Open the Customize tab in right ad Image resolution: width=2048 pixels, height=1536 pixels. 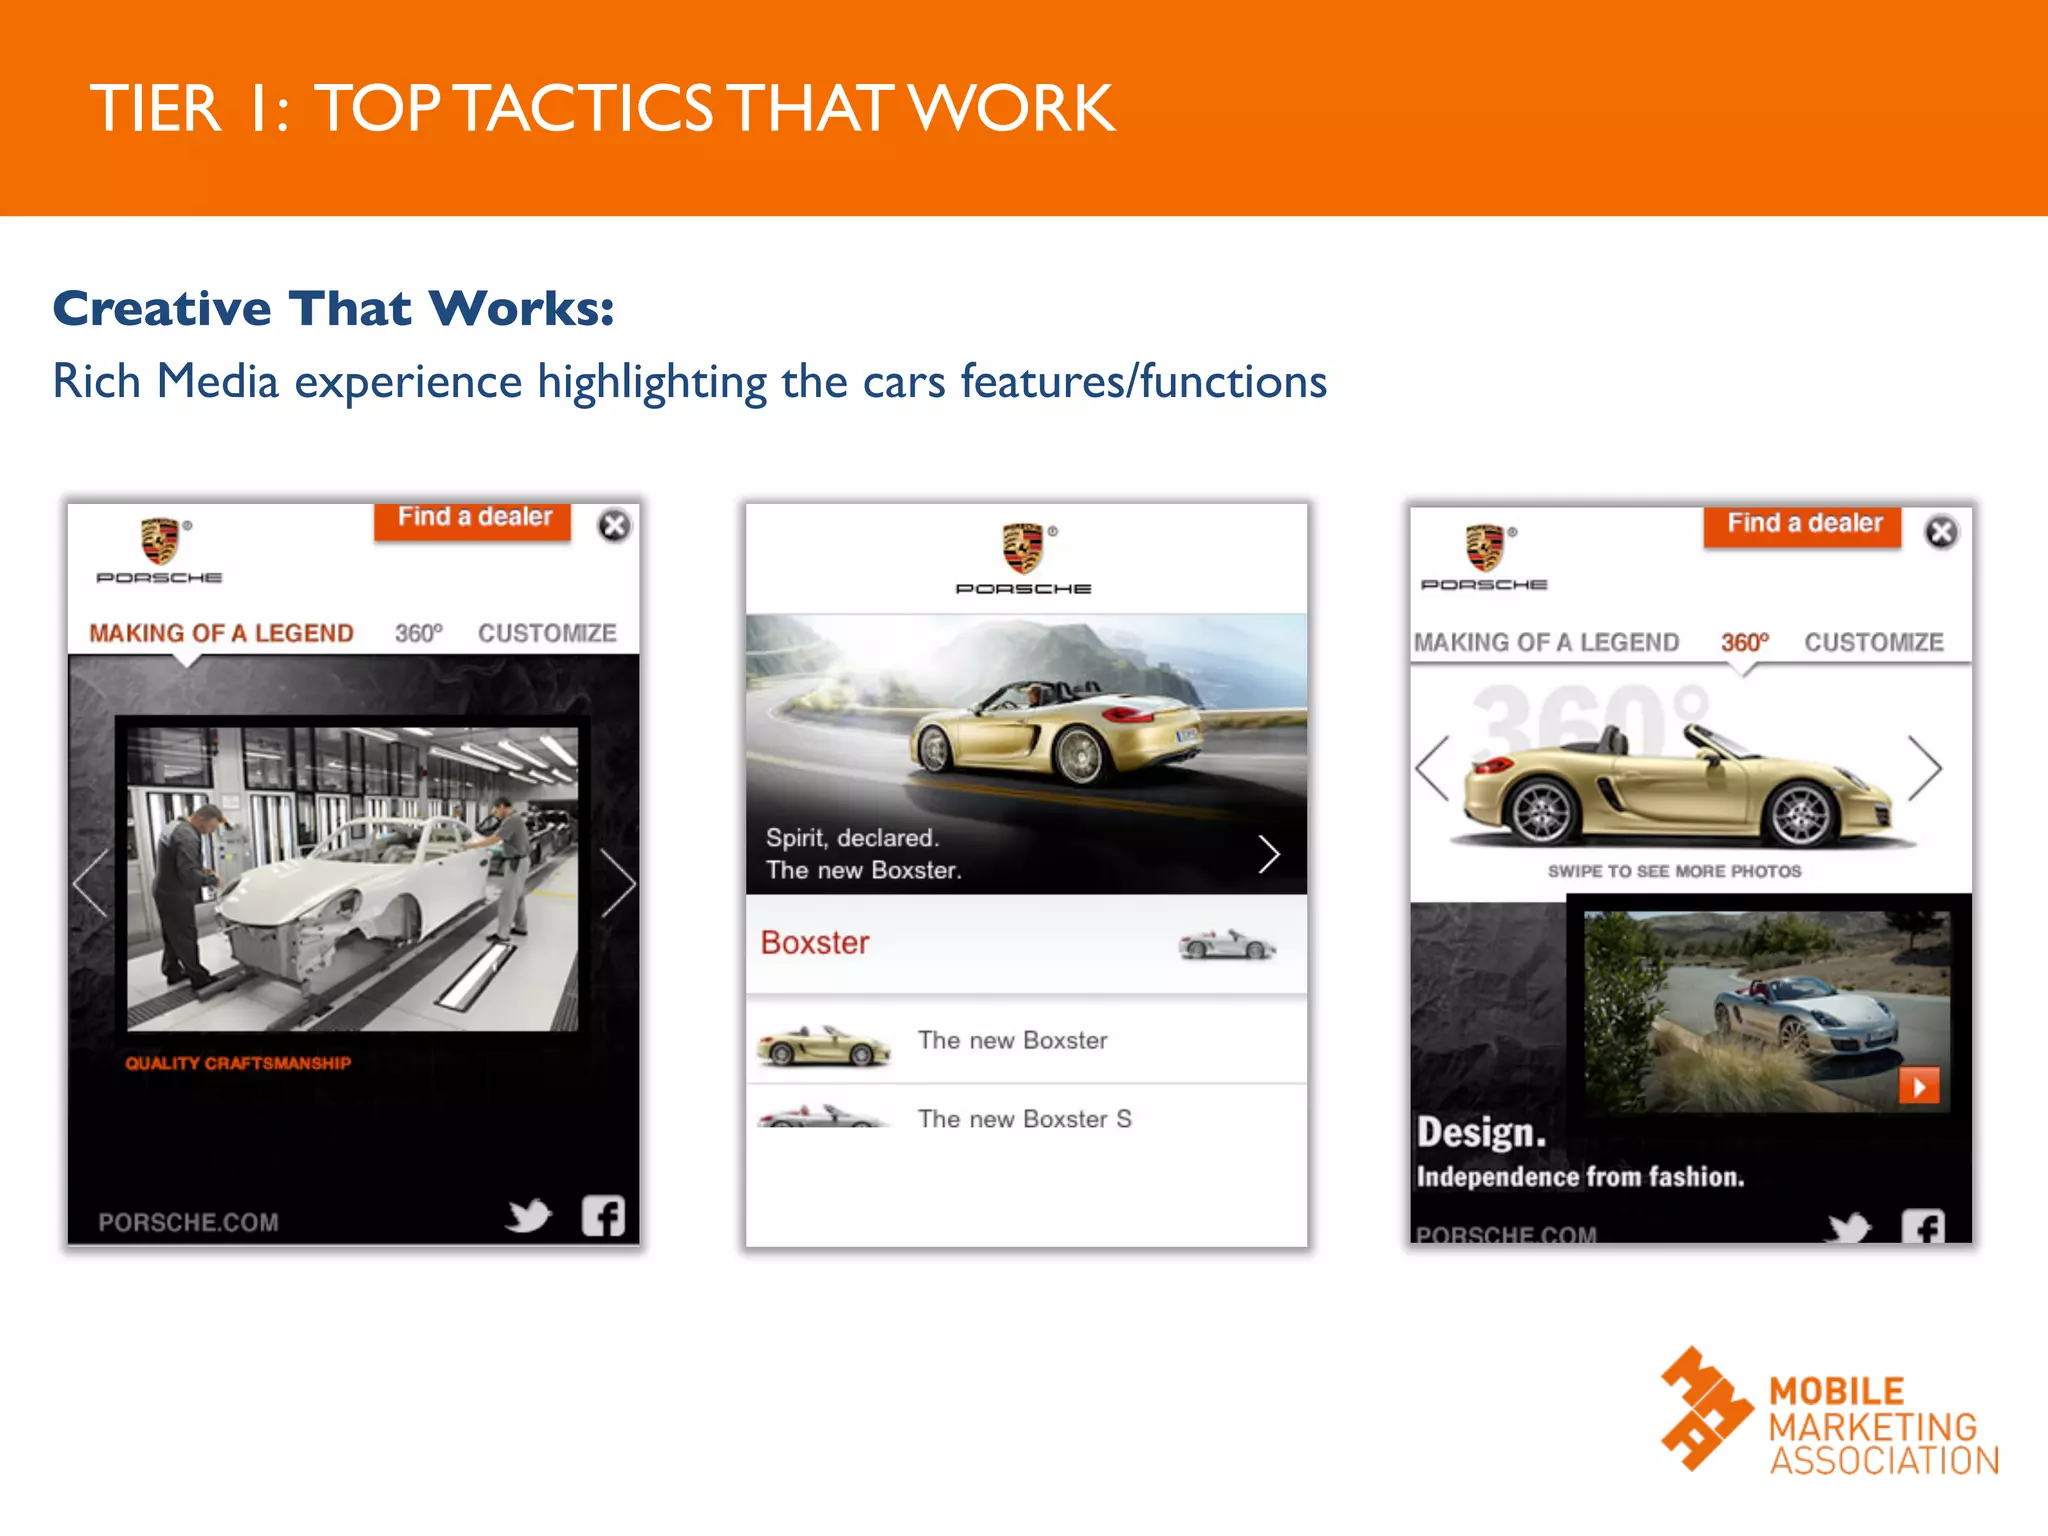[x=1874, y=642]
